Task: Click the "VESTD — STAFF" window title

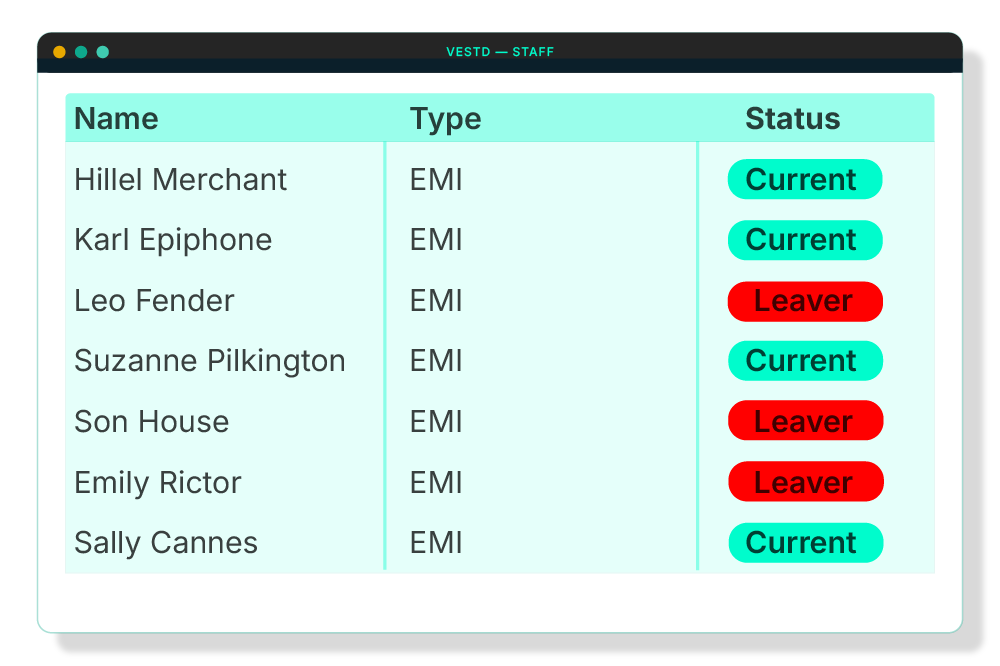Action: (500, 52)
